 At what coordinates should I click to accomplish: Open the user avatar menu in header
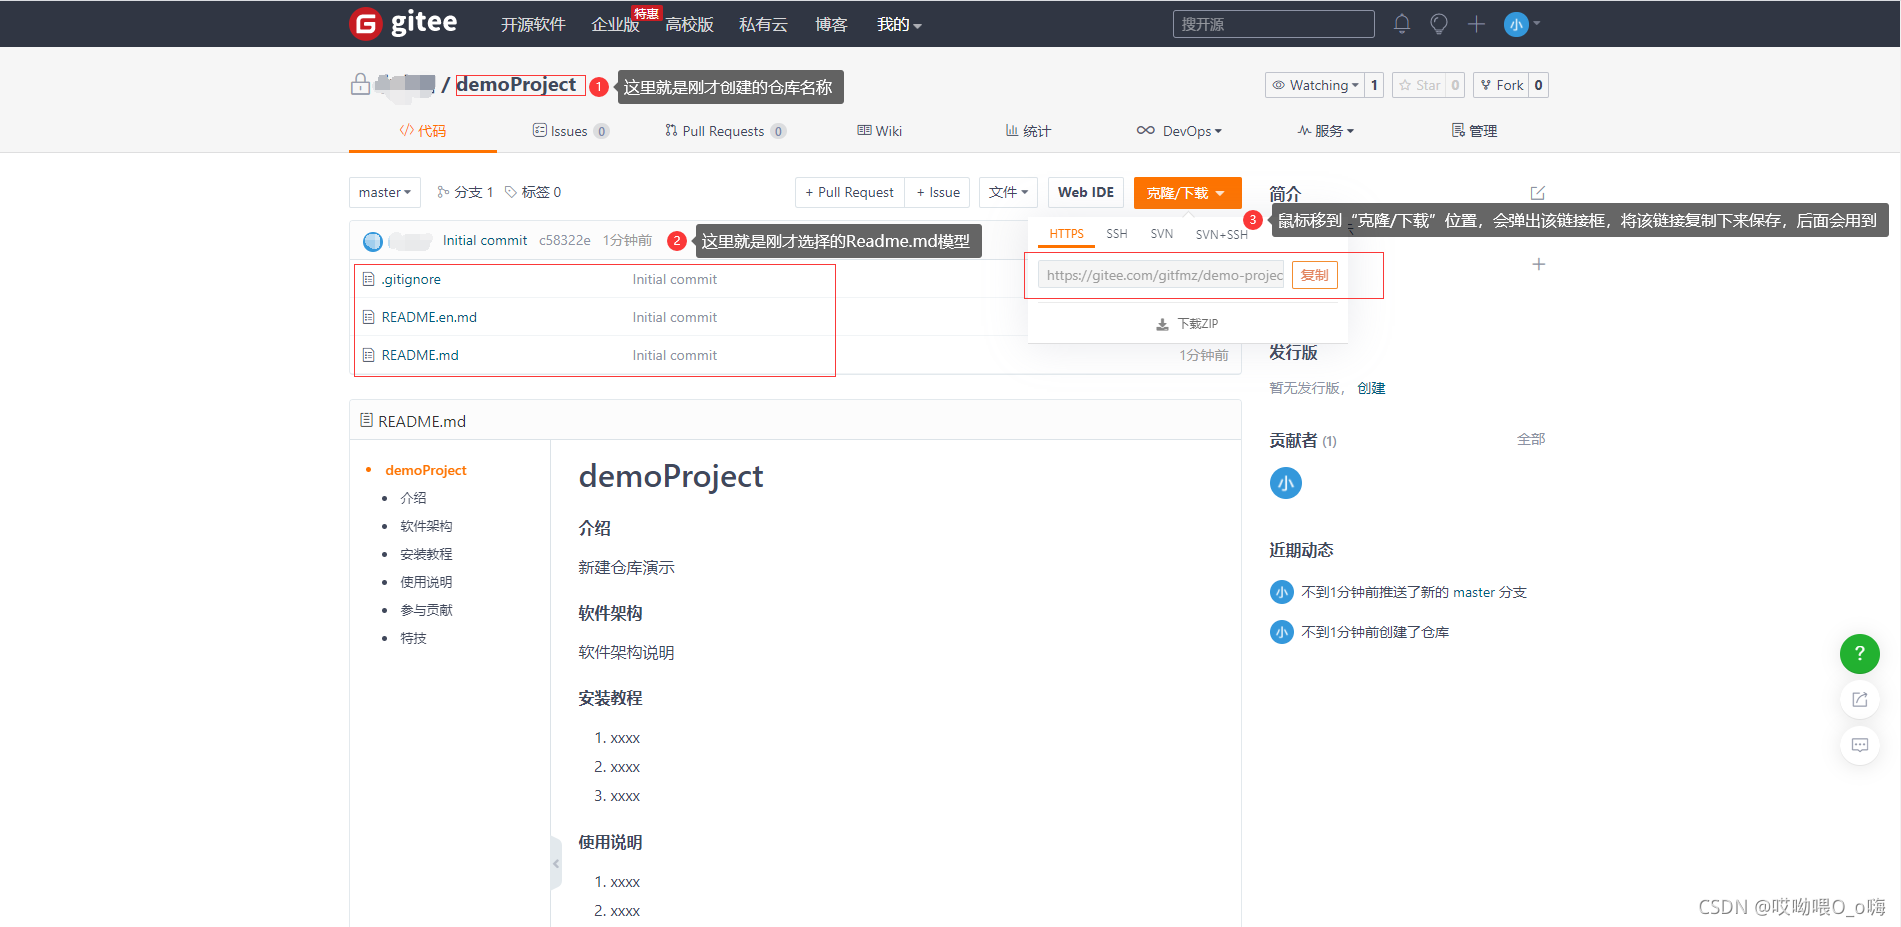[x=1522, y=24]
